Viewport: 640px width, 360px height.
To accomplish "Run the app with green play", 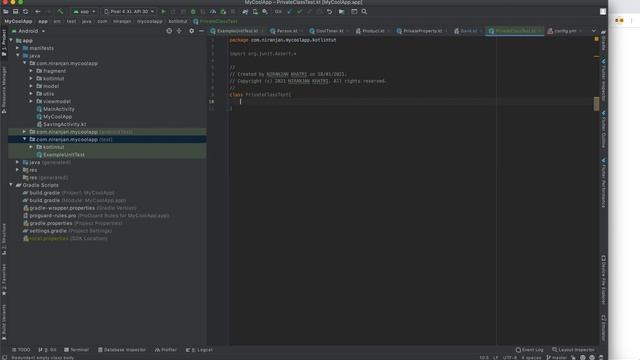I will click(x=163, y=12).
